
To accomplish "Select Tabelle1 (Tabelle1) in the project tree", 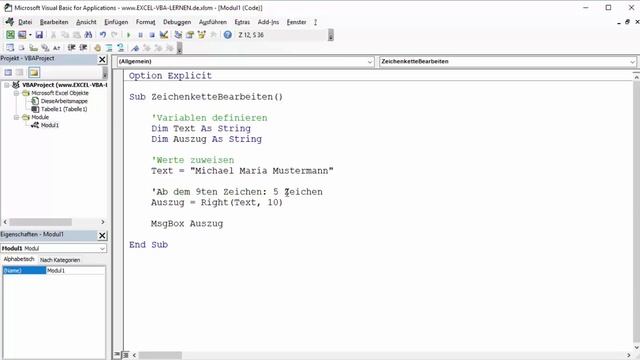I will pos(64,109).
